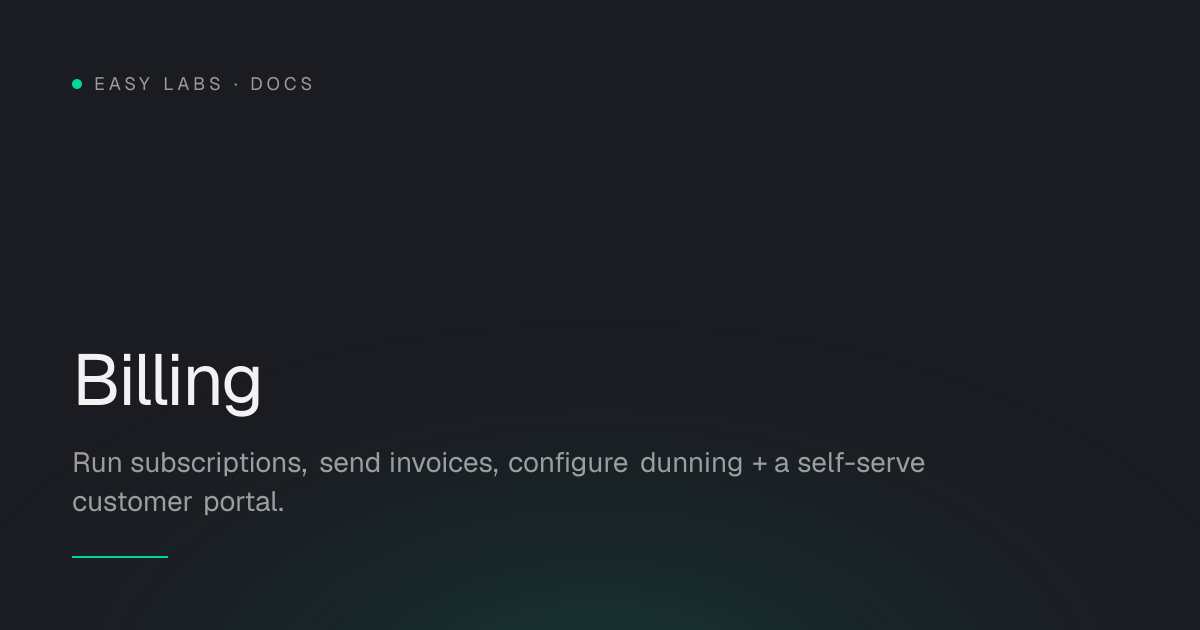1200x630 pixels.
Task: Click the word dunning
Action: [691, 464]
